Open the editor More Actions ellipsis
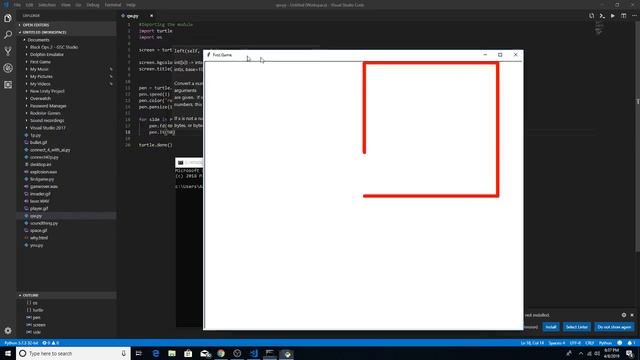This screenshot has height=360, width=640. click(x=634, y=16)
